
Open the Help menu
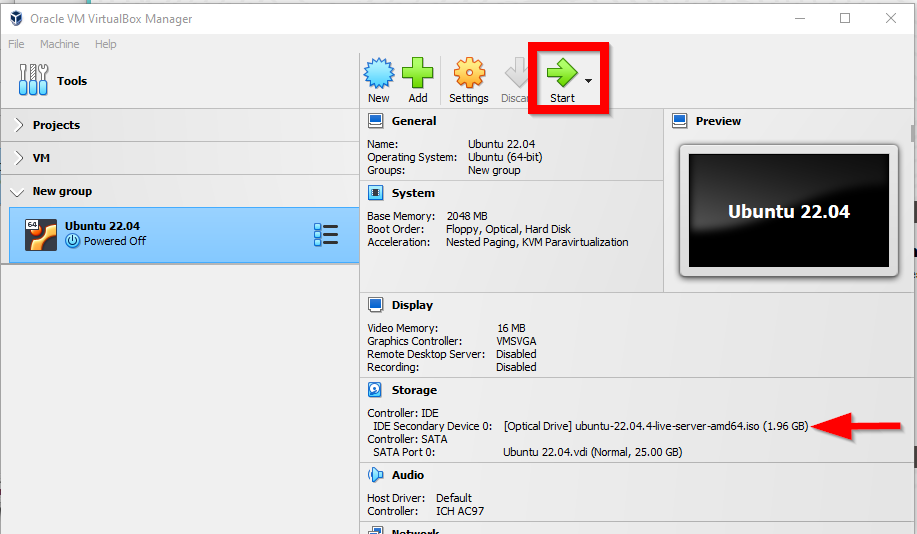[x=106, y=44]
